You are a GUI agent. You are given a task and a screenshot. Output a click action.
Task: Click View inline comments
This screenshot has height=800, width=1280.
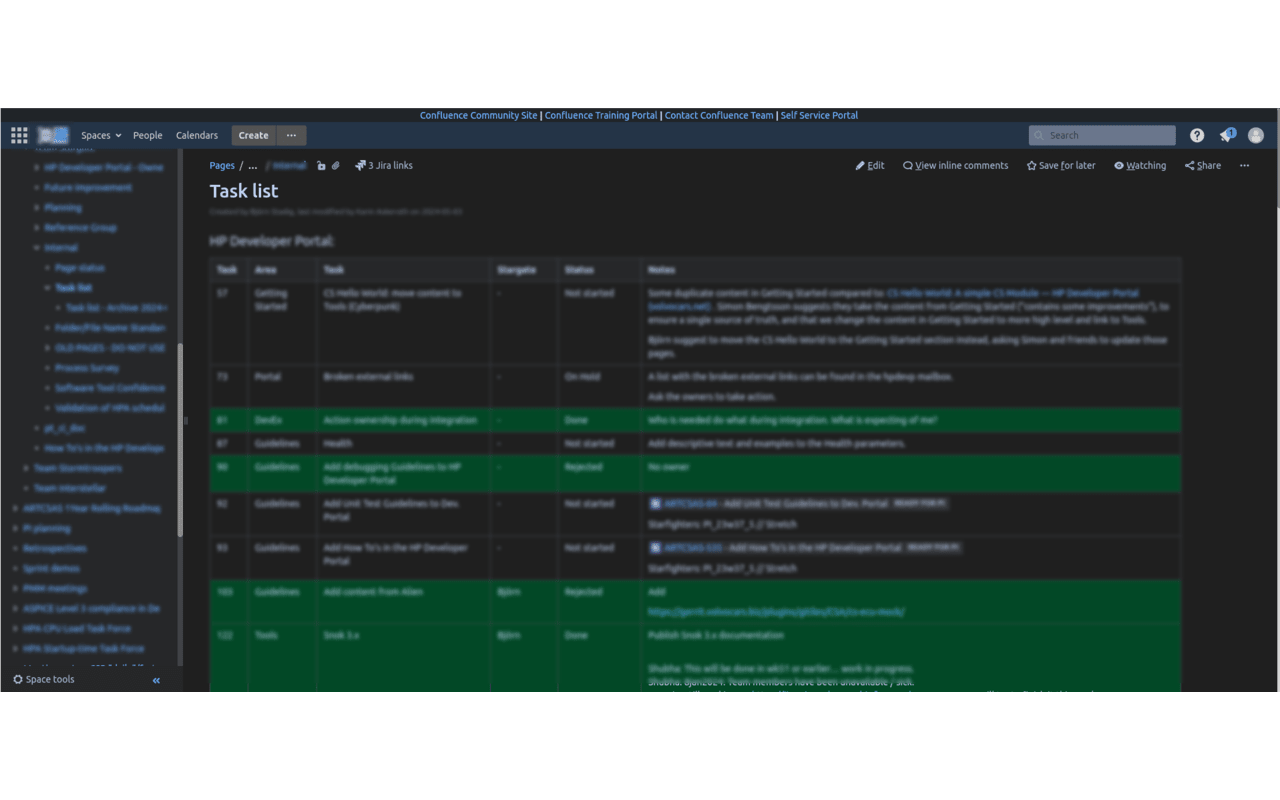click(x=955, y=166)
